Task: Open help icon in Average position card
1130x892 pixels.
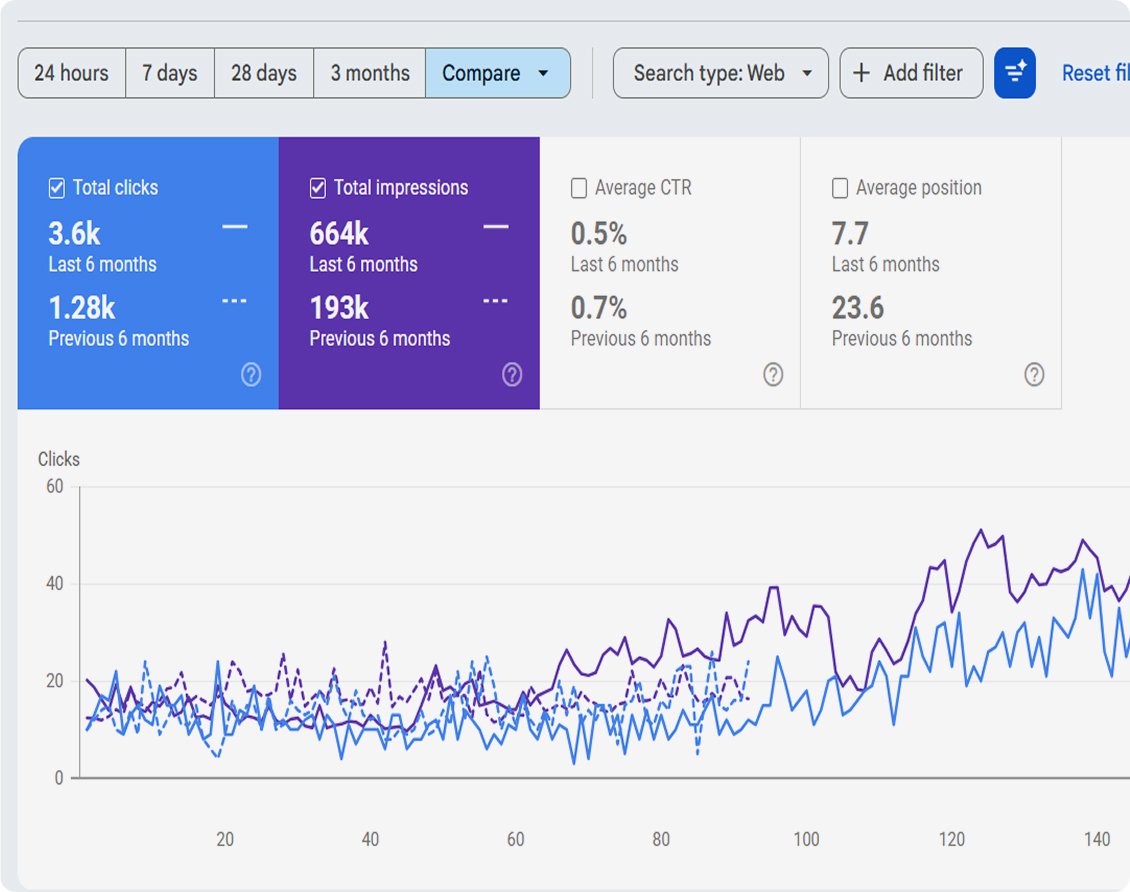Action: pyautogui.click(x=1034, y=375)
